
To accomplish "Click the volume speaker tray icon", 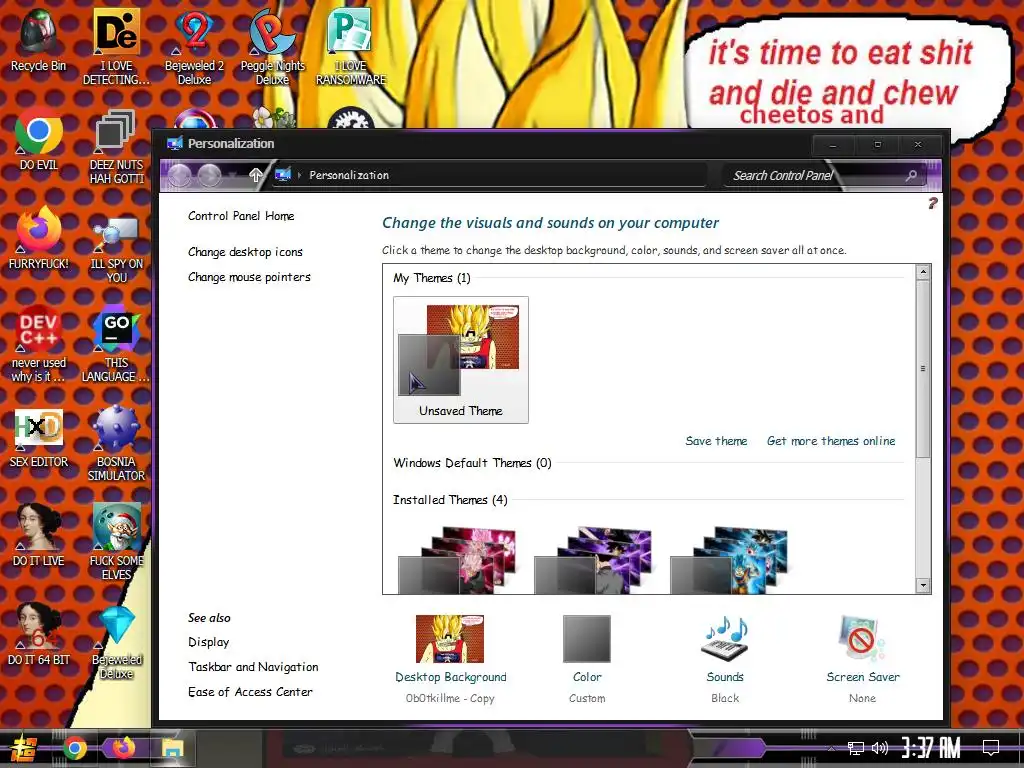I will tap(880, 748).
